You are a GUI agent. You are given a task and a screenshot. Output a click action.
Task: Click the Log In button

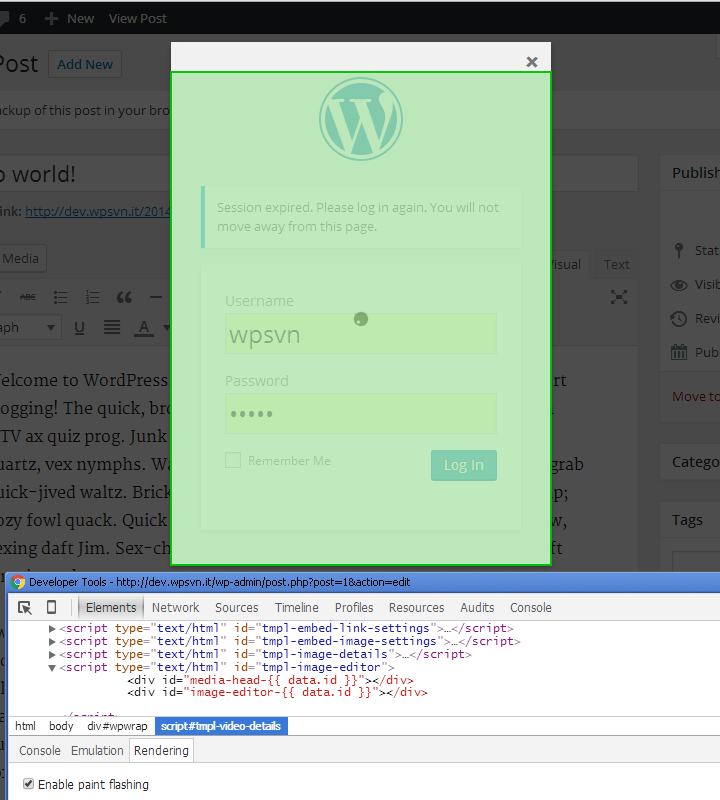click(464, 465)
